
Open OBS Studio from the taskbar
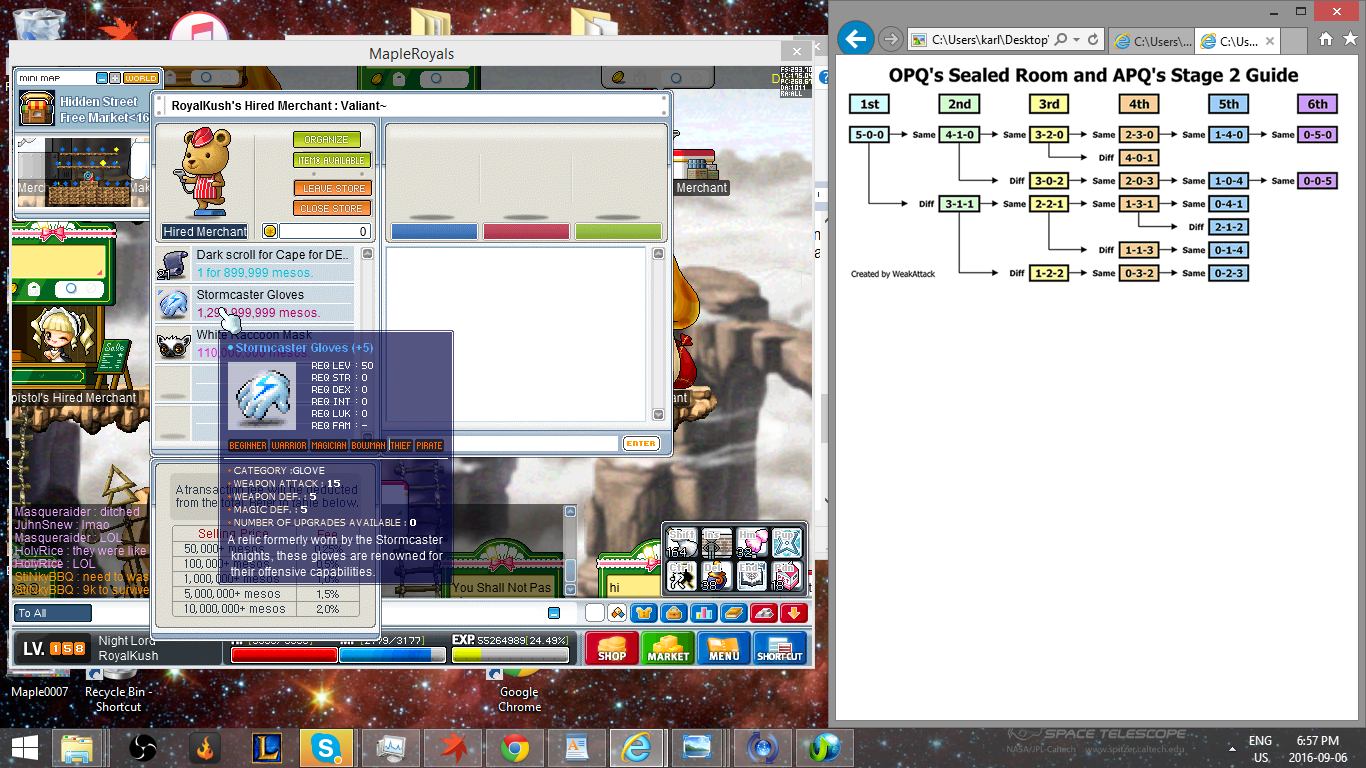[x=141, y=747]
